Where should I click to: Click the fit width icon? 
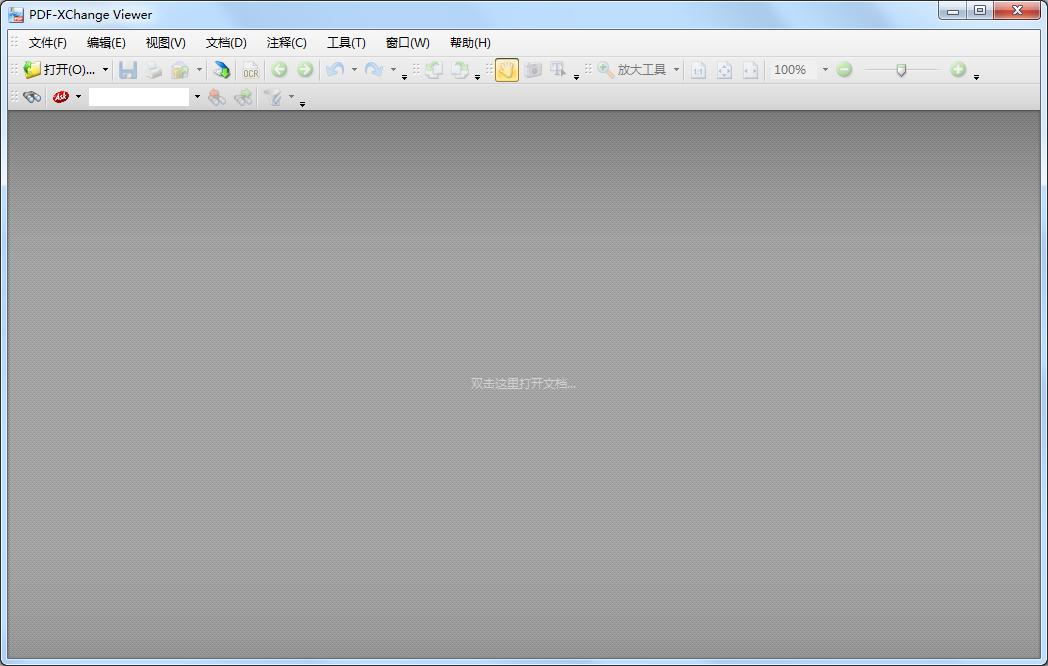point(751,70)
